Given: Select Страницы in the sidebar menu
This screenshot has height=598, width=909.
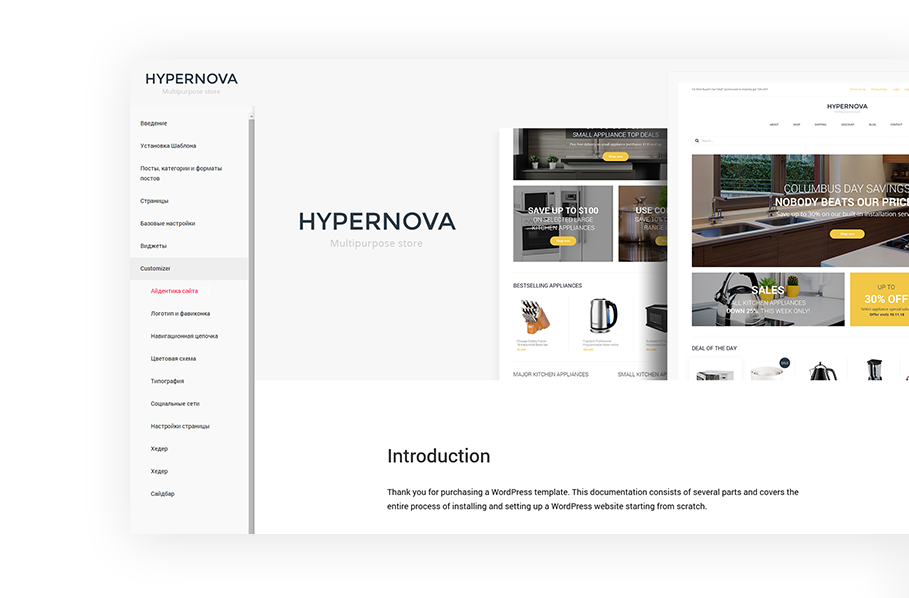Looking at the screenshot, I should pyautogui.click(x=154, y=201).
